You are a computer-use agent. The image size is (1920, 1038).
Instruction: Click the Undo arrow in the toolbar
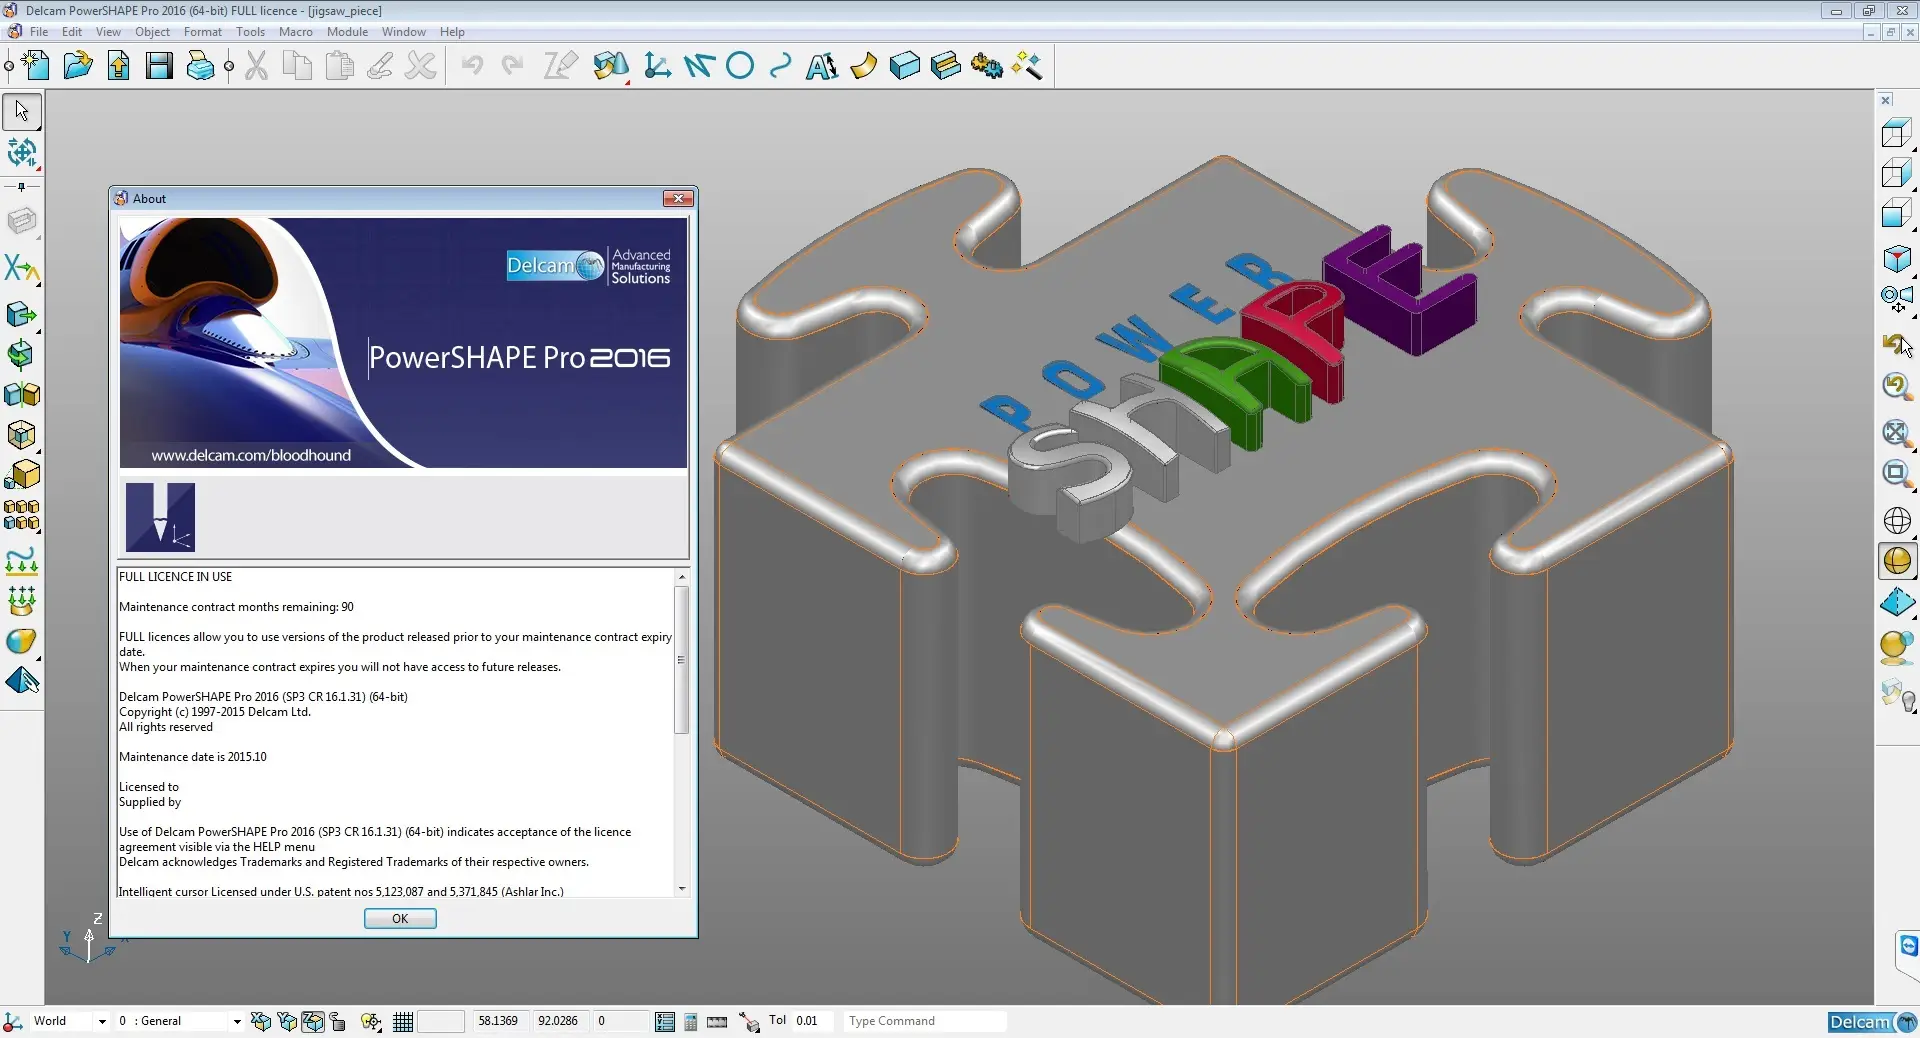[472, 66]
